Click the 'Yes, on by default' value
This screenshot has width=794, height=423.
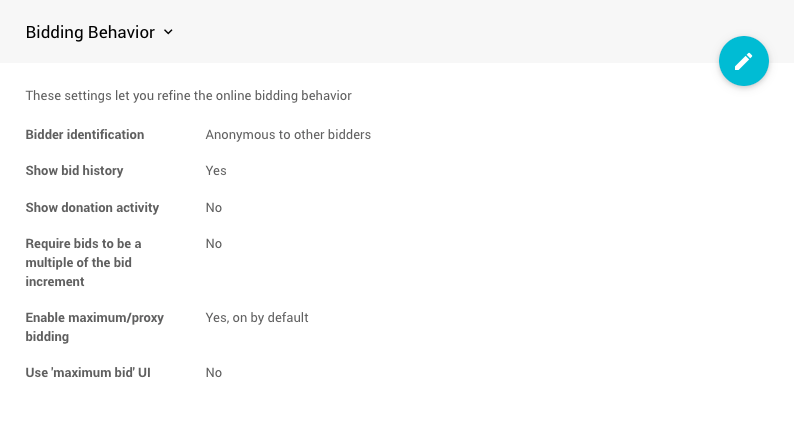257,318
